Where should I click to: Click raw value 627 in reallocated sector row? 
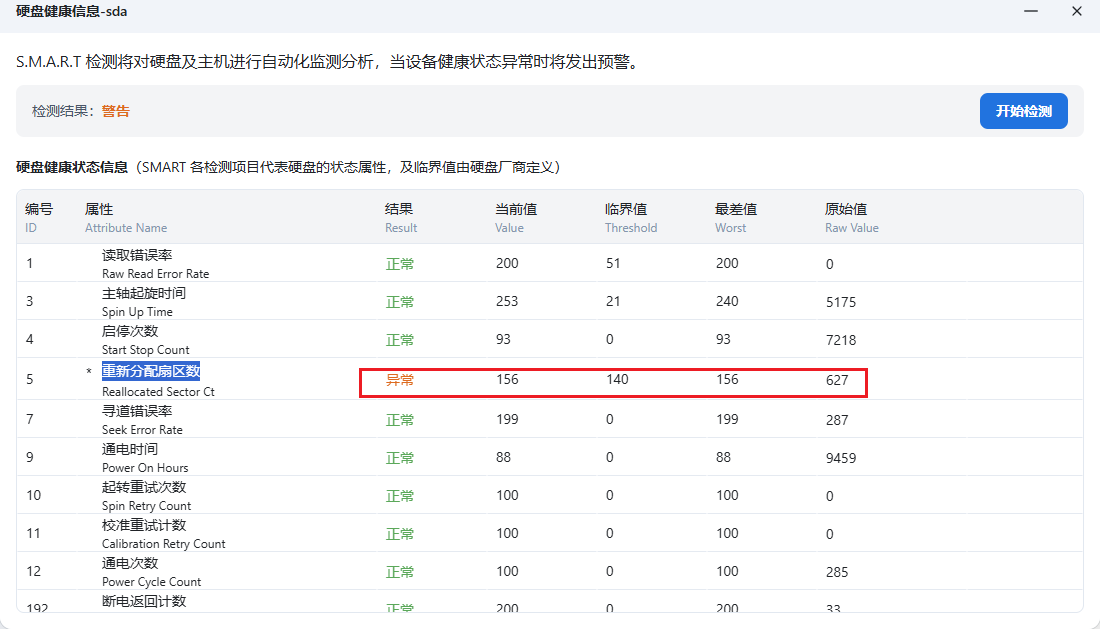pyautogui.click(x=837, y=380)
